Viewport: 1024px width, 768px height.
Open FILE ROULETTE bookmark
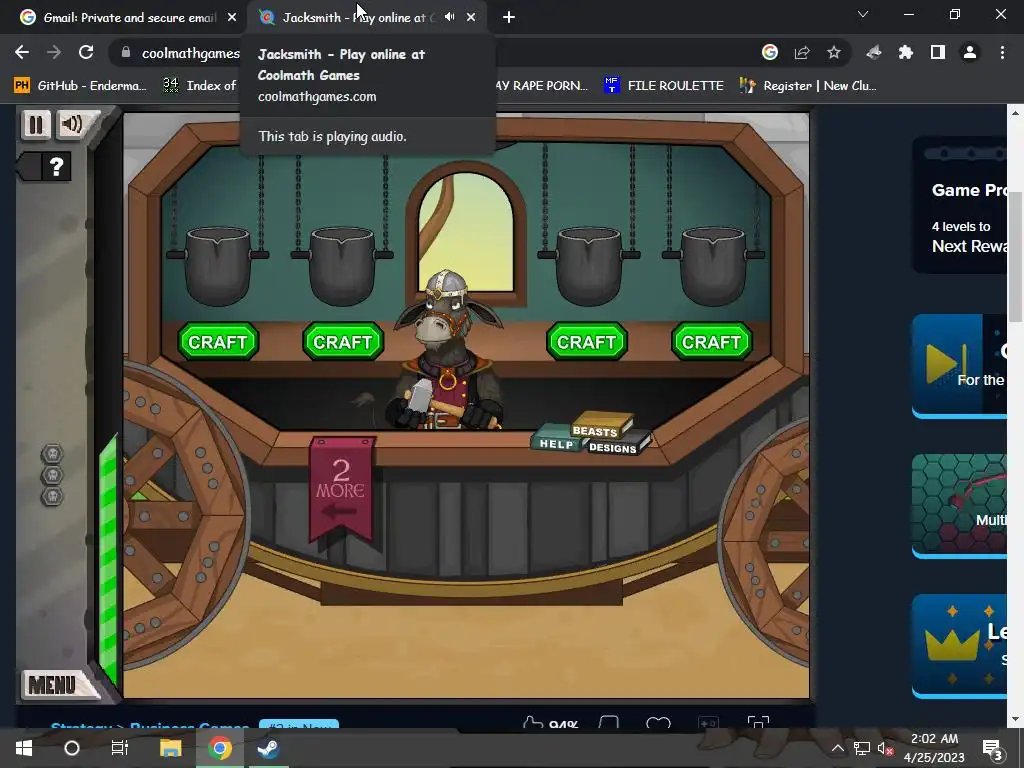[664, 86]
